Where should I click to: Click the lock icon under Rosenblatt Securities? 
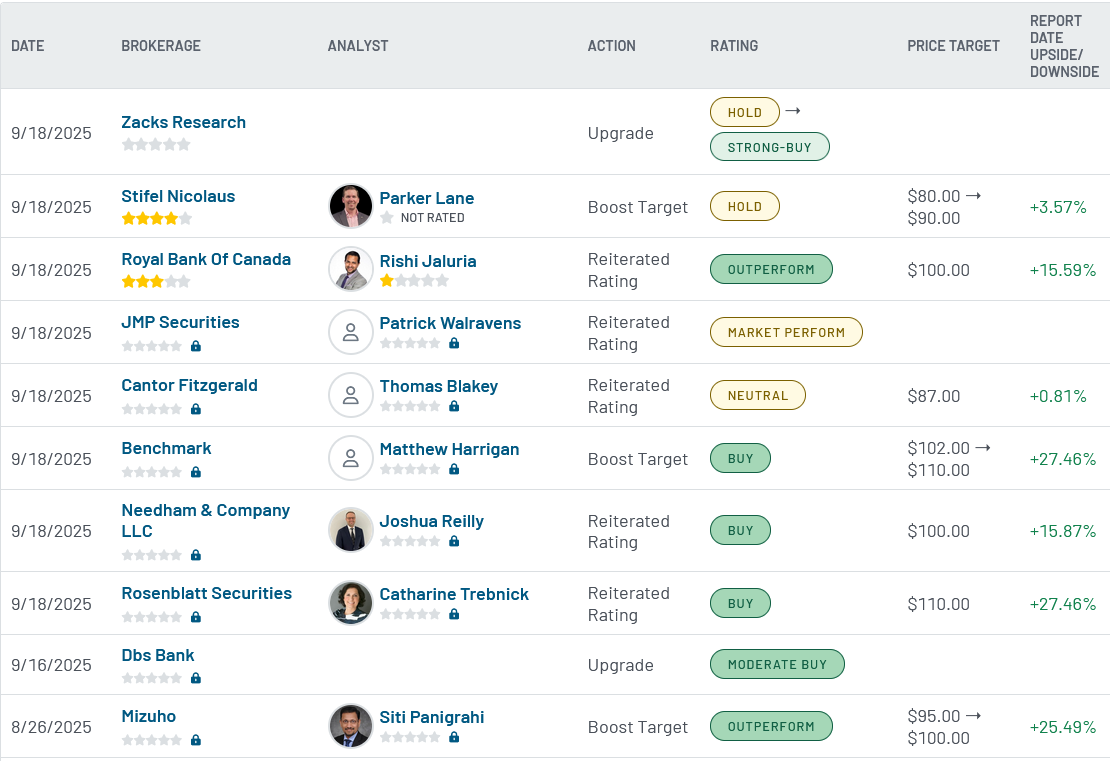tap(196, 617)
